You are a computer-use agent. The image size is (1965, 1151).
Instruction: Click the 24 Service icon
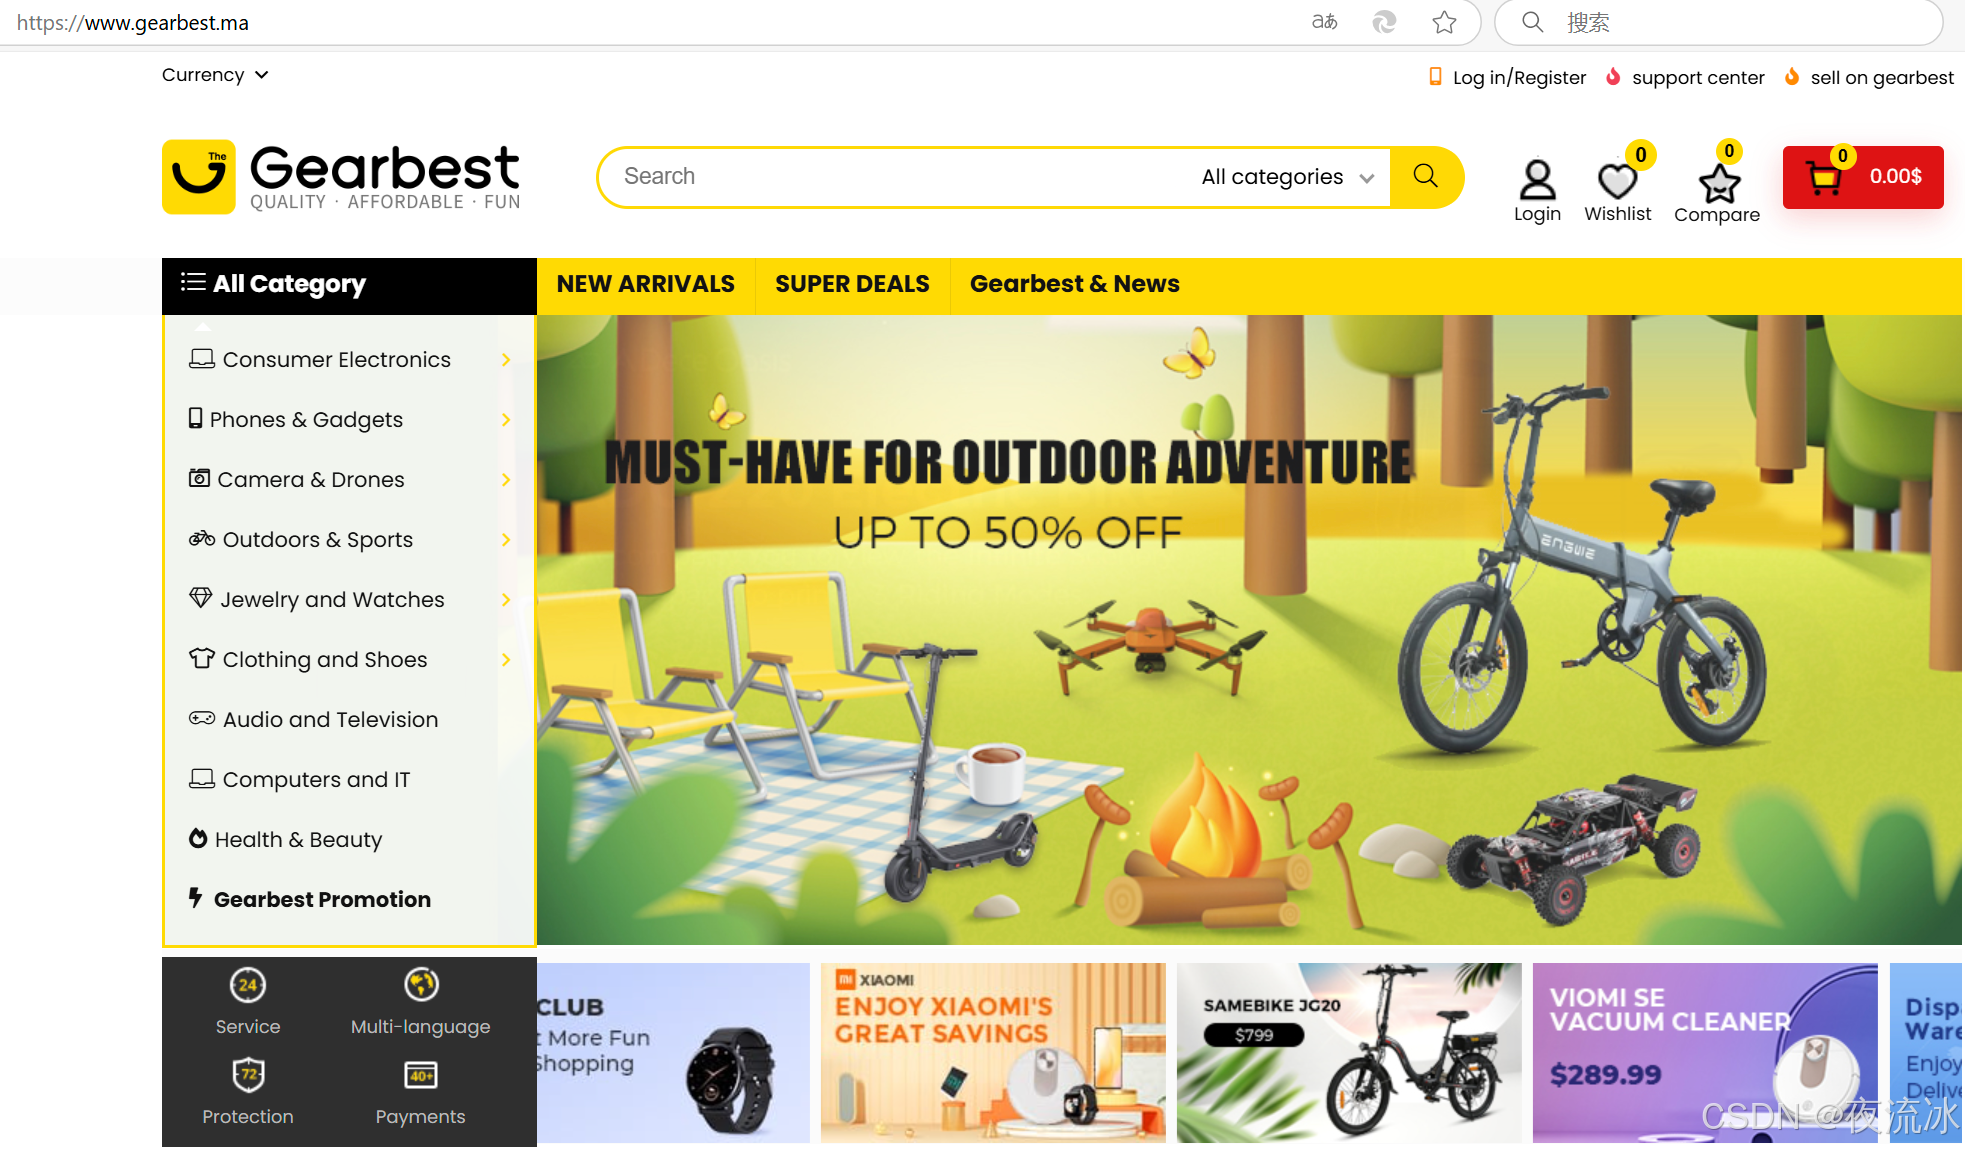coord(248,985)
